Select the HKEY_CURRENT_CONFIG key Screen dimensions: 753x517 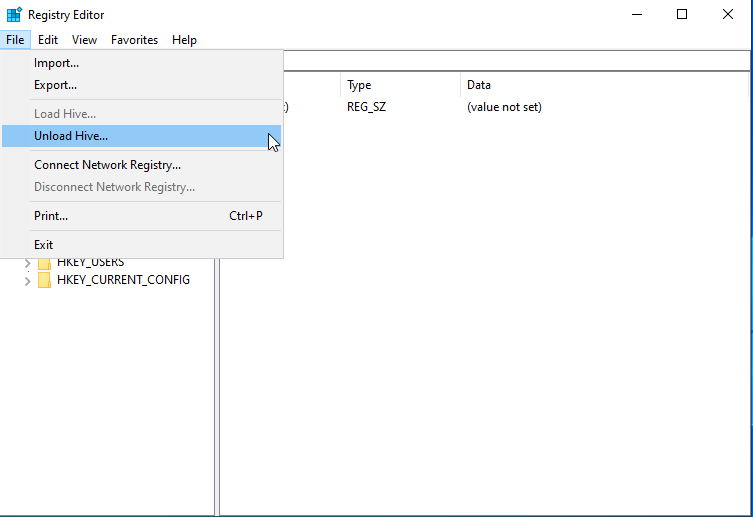click(x=123, y=280)
